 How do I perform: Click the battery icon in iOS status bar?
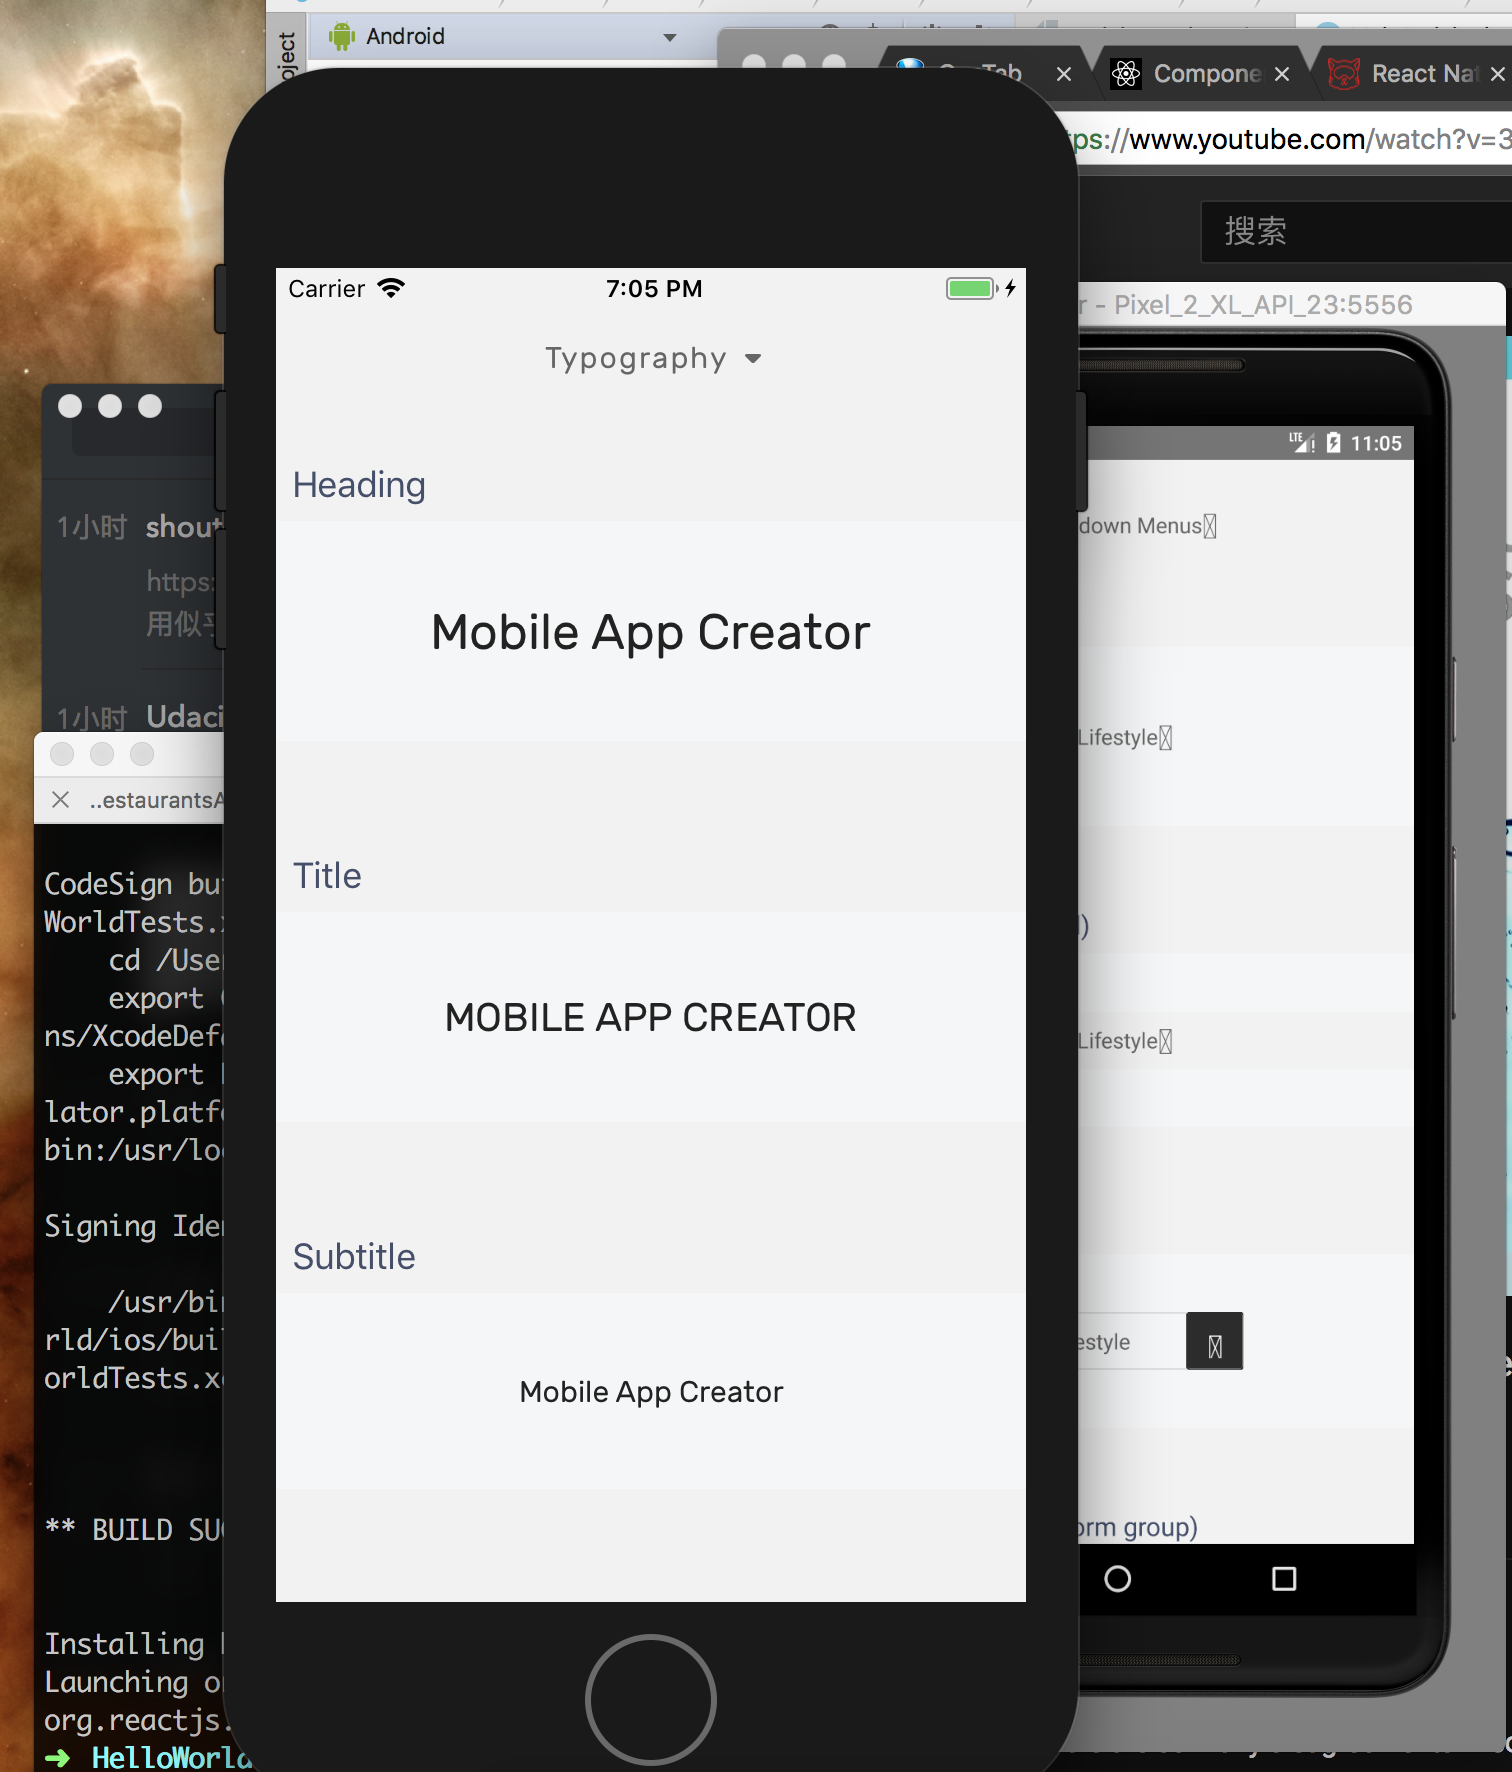(x=972, y=288)
